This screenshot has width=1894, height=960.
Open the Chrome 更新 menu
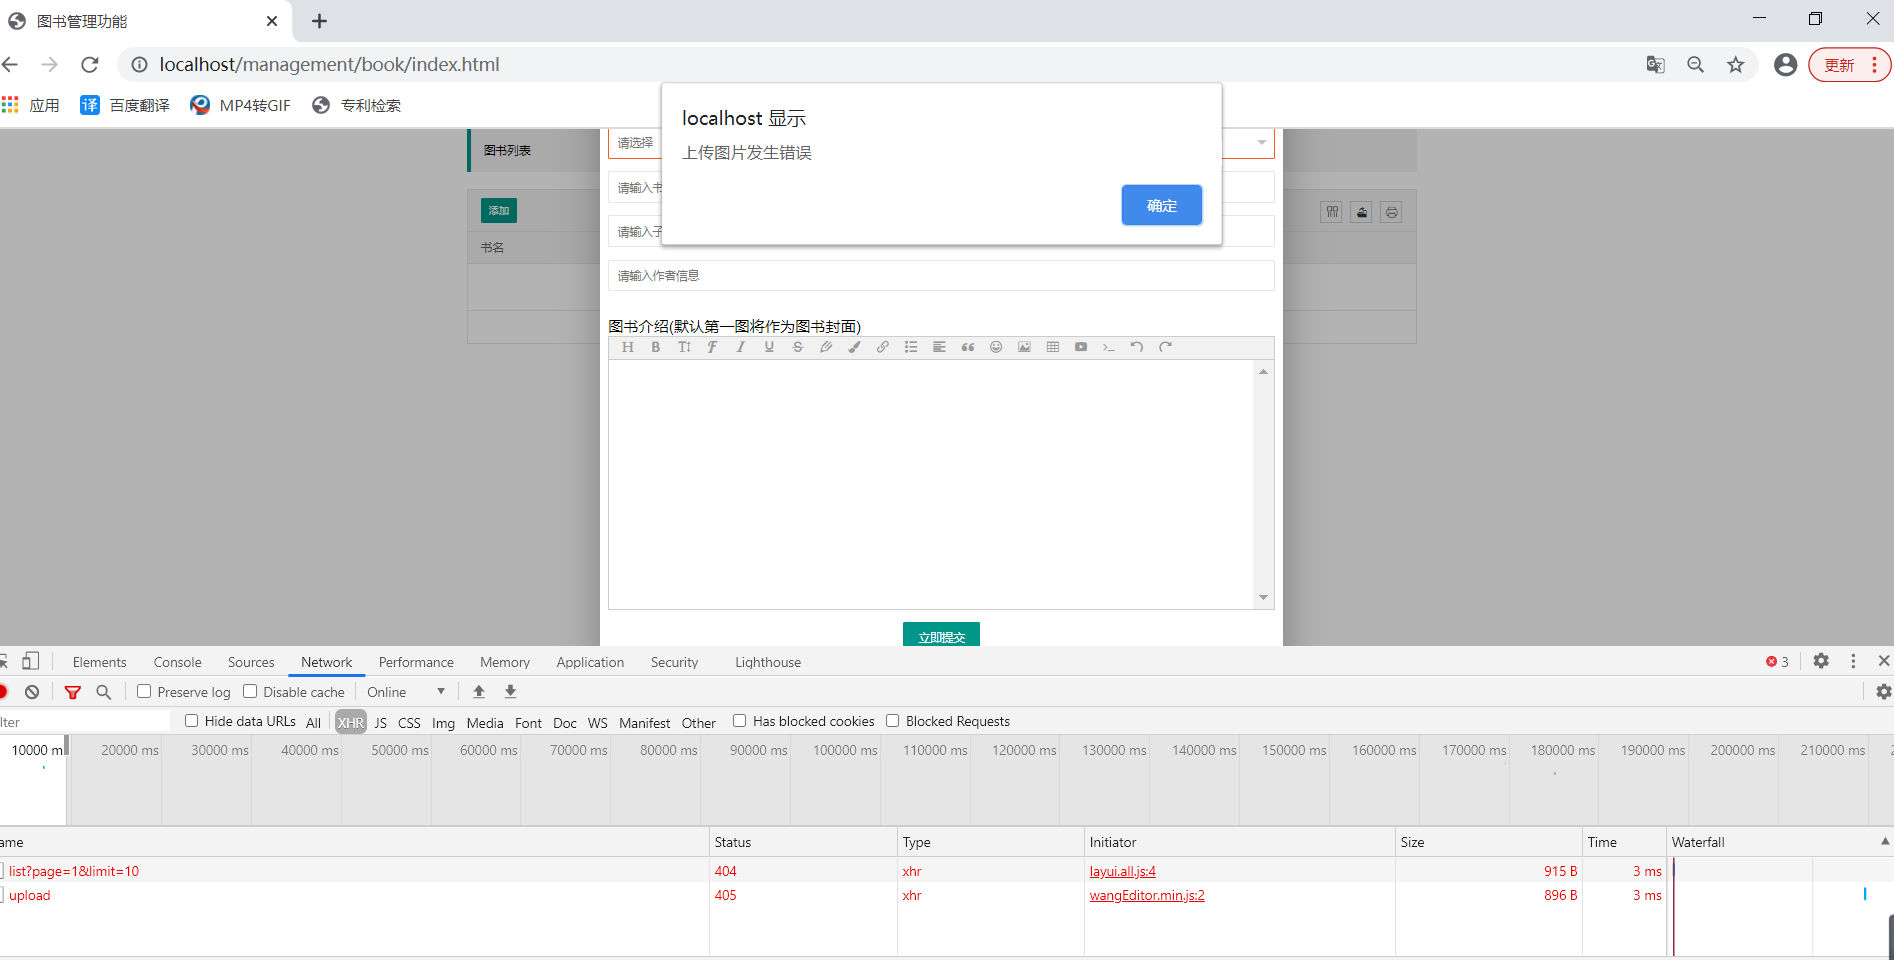pyautogui.click(x=1849, y=65)
